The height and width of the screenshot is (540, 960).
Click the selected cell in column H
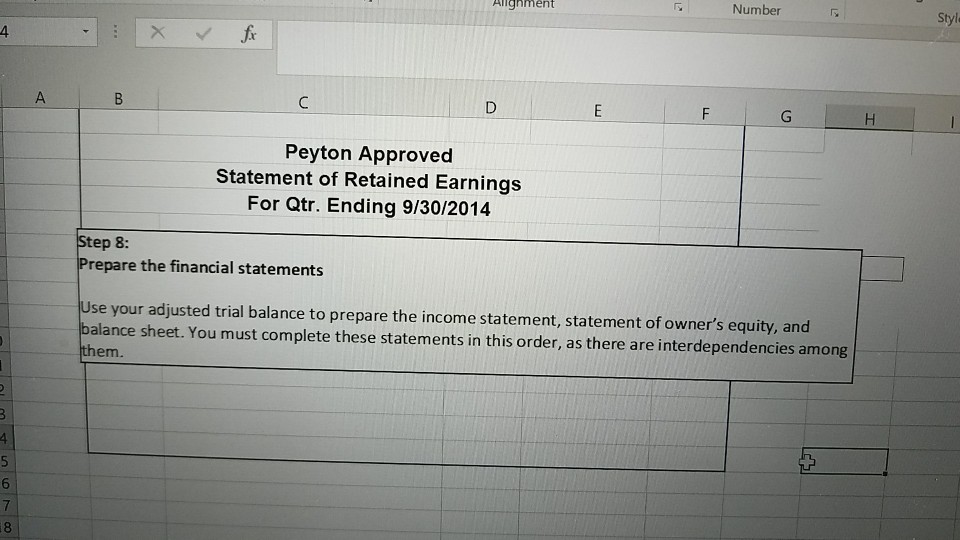click(x=844, y=461)
